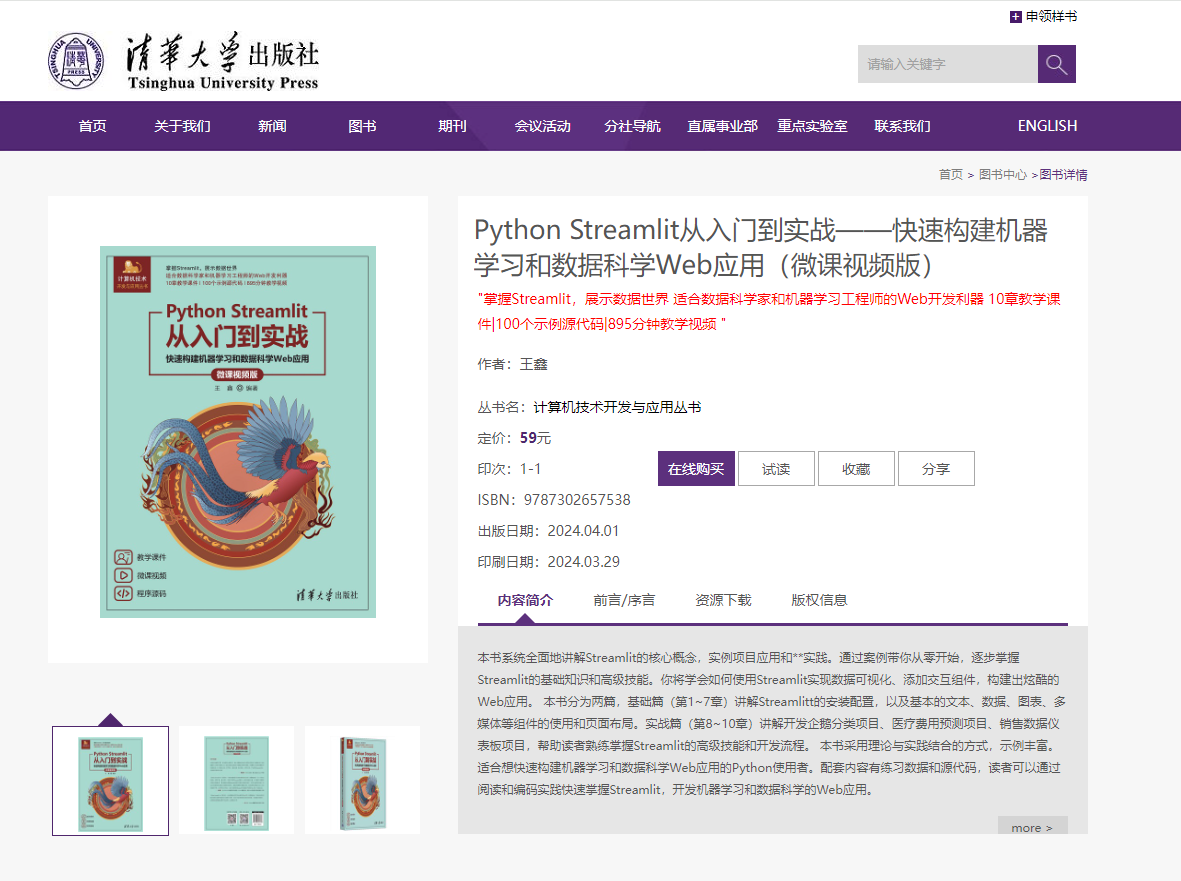The width and height of the screenshot is (1181, 881).
Task: Go to the 新闻 menu item
Action: click(x=272, y=126)
